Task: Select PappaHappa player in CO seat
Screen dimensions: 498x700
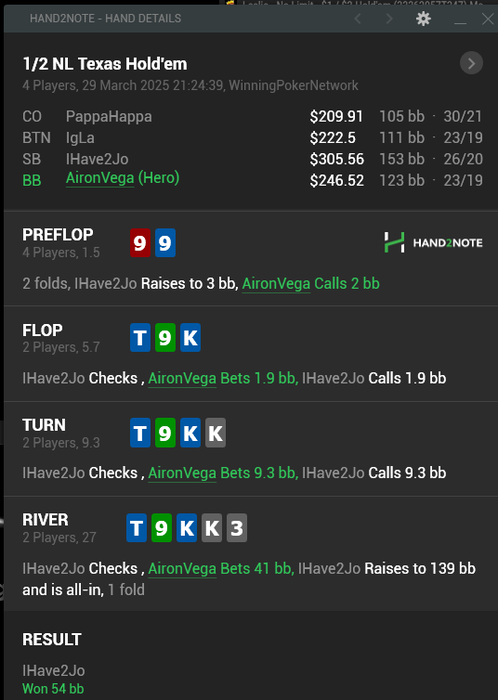Action: point(109,117)
